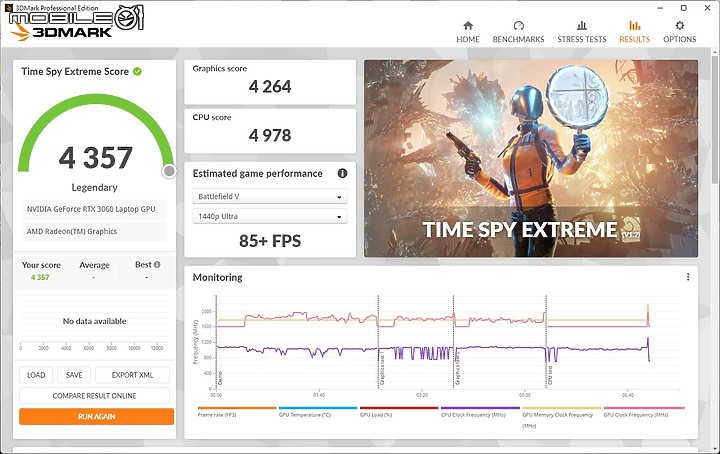720x454 pixels.
Task: Click the info icon next to Best
Action: click(x=157, y=264)
